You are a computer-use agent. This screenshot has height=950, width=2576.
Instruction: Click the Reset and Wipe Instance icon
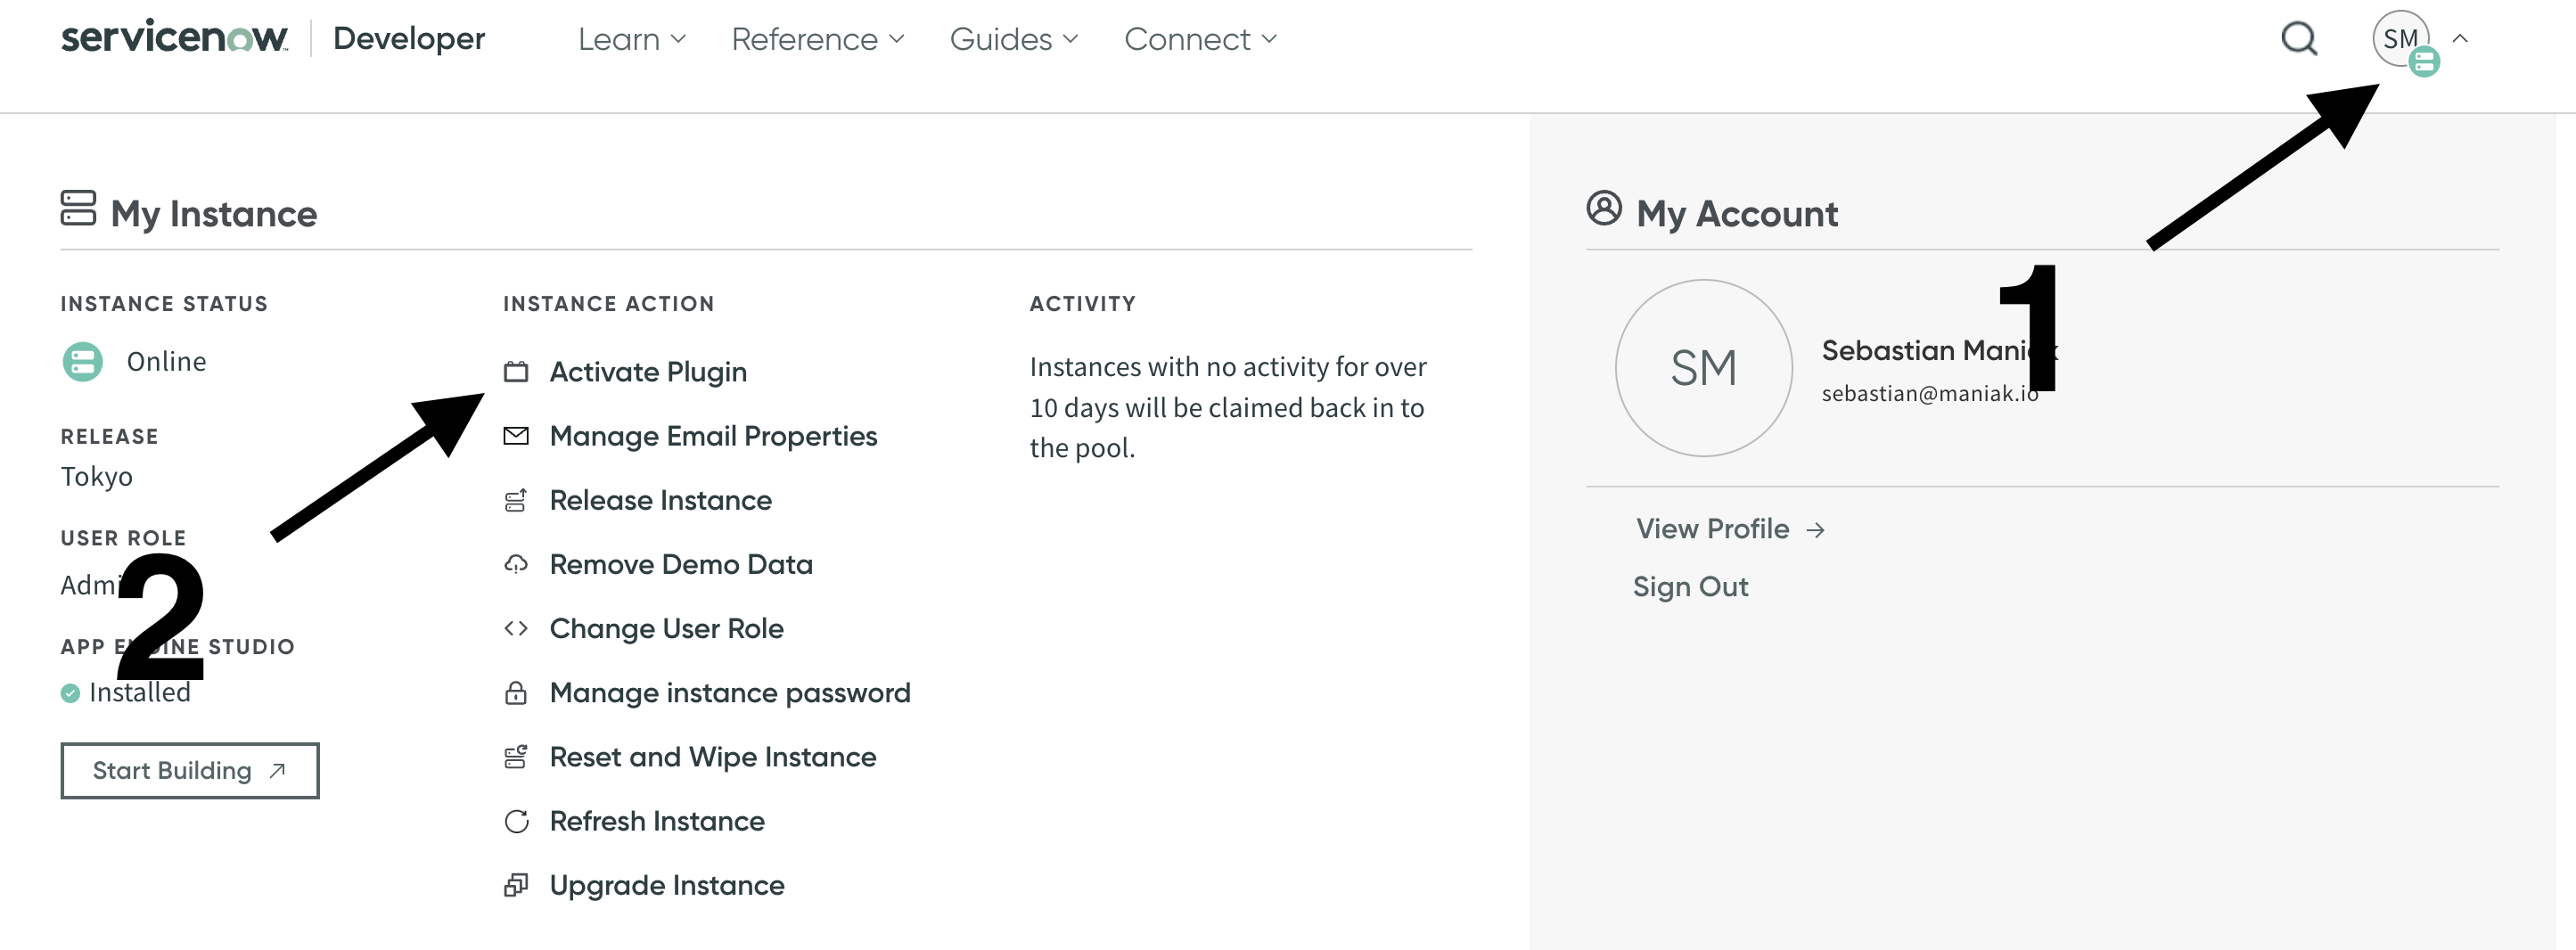point(516,757)
